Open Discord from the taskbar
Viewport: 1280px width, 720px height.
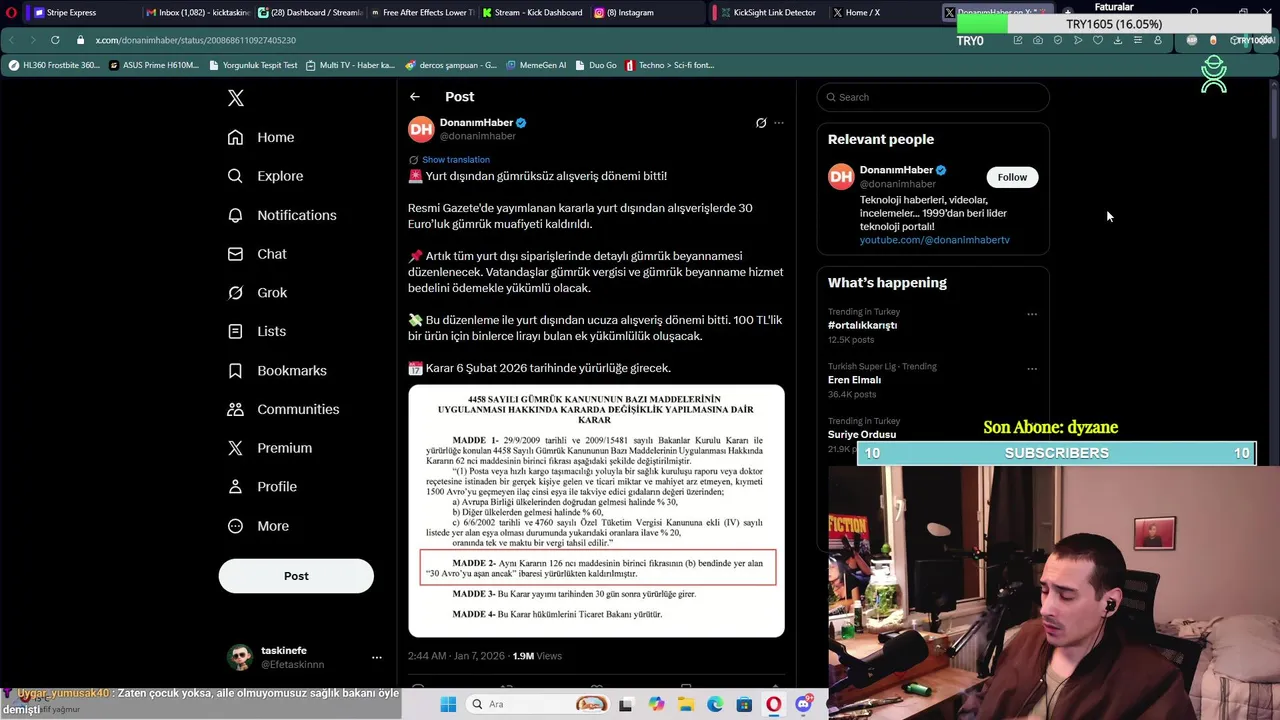tap(804, 704)
